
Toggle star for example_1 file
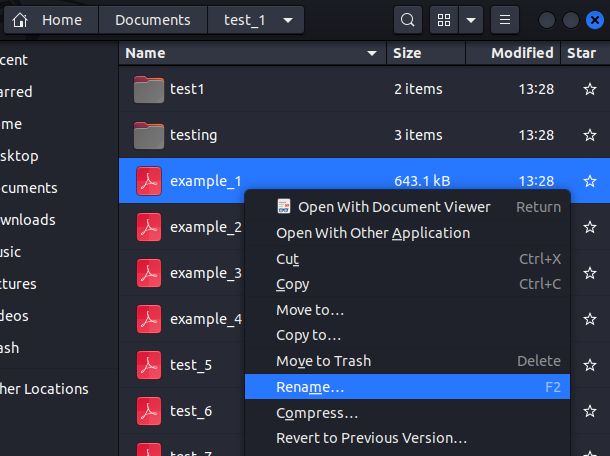[589, 181]
